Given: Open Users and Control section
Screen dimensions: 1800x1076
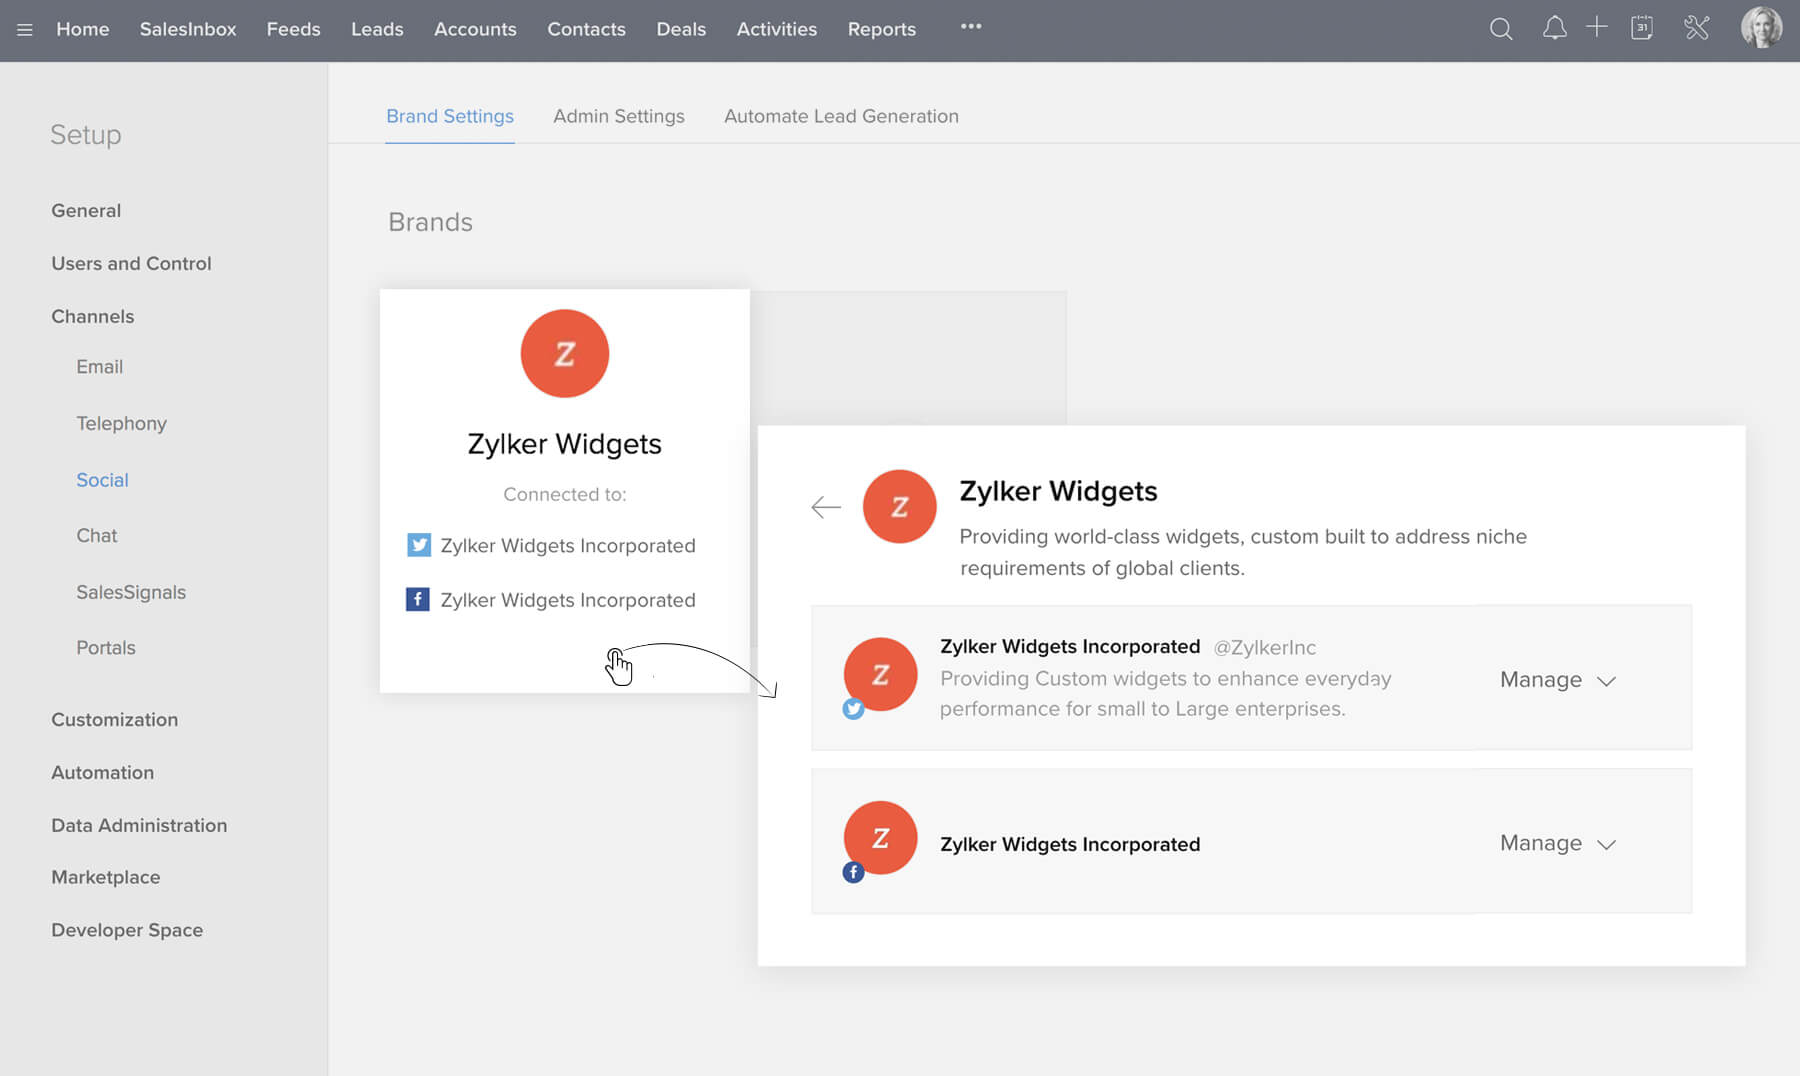Looking at the screenshot, I should pyautogui.click(x=131, y=264).
